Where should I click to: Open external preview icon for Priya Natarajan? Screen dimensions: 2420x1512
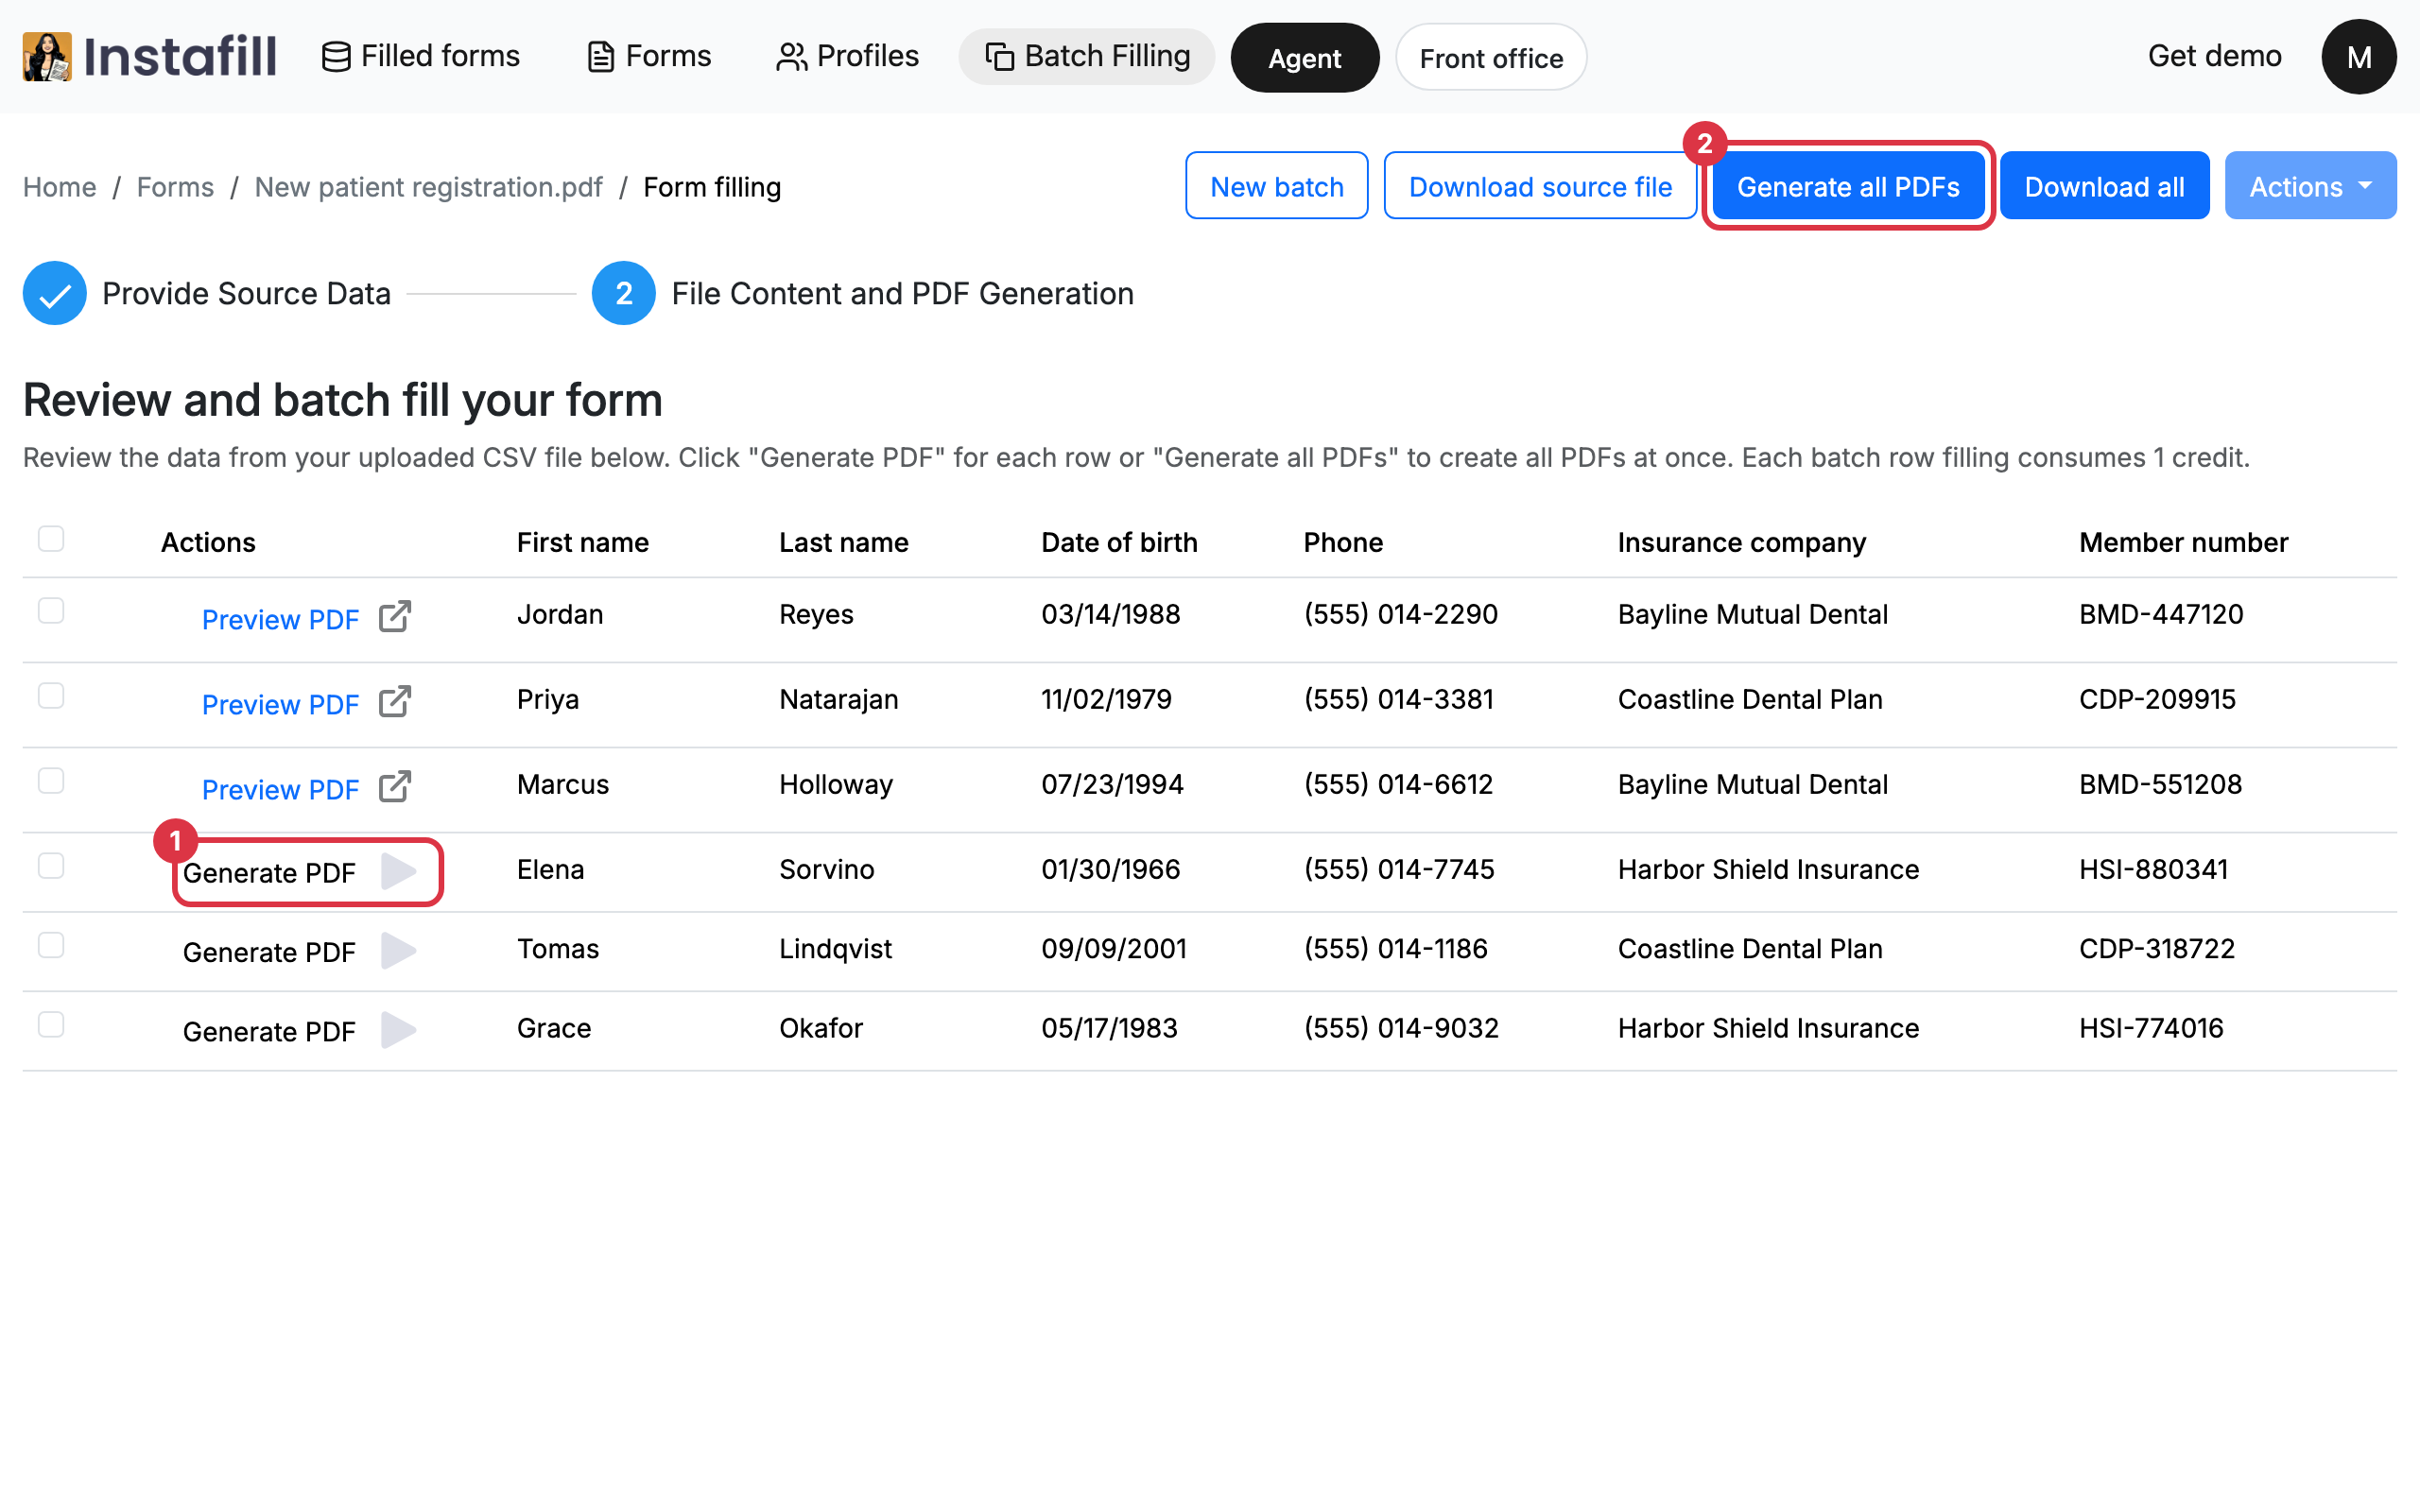(395, 701)
